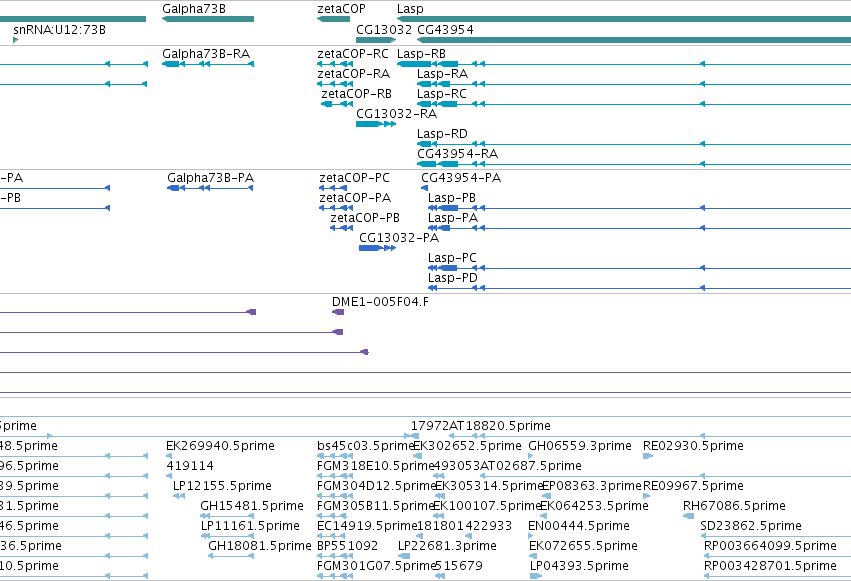This screenshot has height=581, width=851.
Task: Open the zetaCOP-RB transcript
Action: pos(337,104)
